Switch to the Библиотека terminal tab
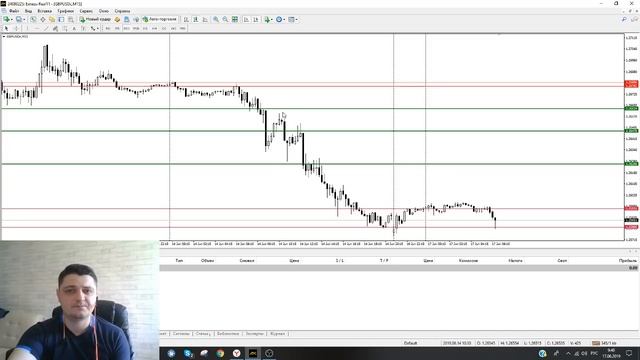Image resolution: width=640 pixels, height=360 pixels. coord(228,333)
